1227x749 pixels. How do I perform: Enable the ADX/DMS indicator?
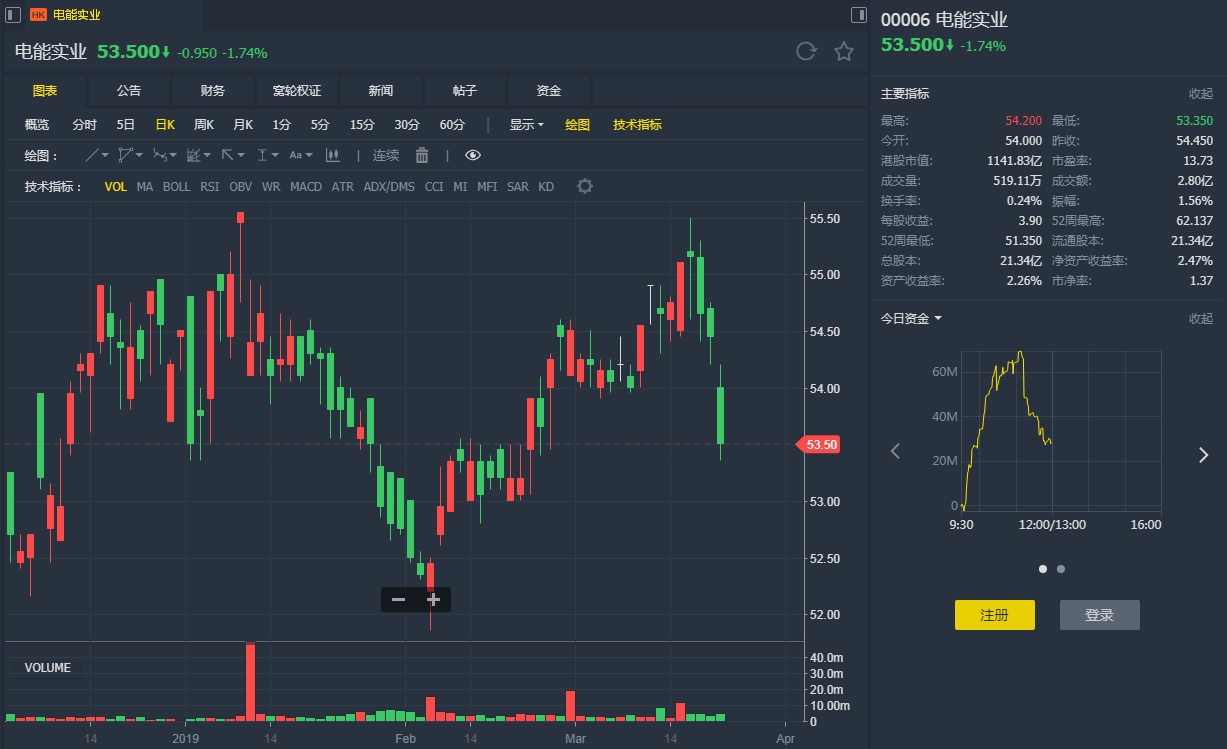tap(389, 187)
